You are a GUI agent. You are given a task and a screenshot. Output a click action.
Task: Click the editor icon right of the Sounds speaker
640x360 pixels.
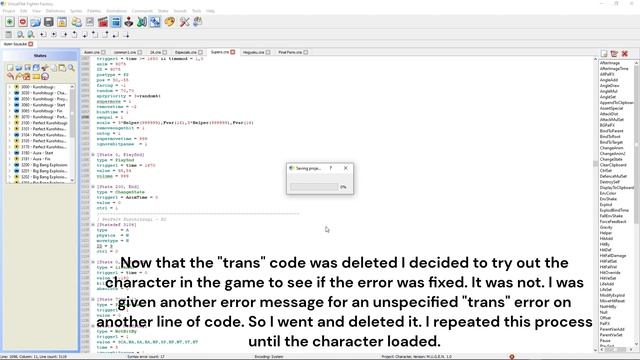[155, 22]
